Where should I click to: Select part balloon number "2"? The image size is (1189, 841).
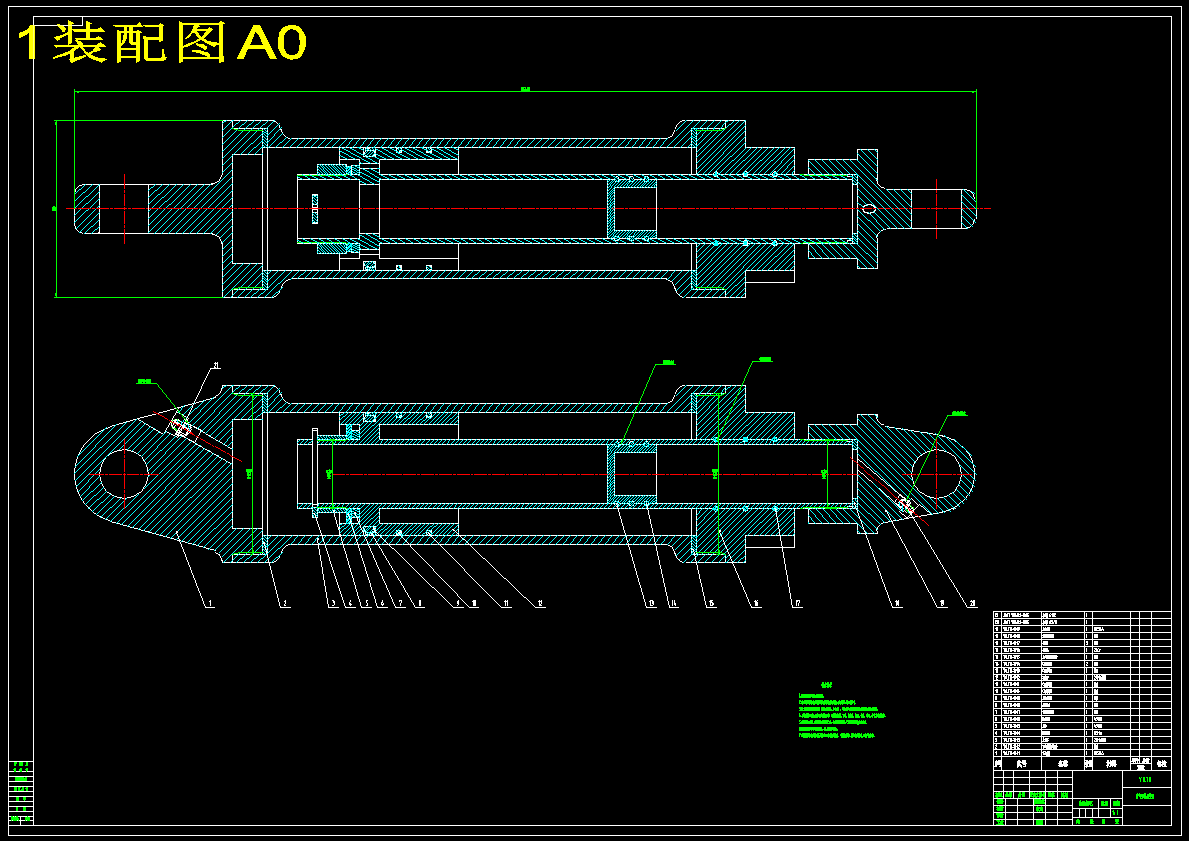pyautogui.click(x=285, y=603)
